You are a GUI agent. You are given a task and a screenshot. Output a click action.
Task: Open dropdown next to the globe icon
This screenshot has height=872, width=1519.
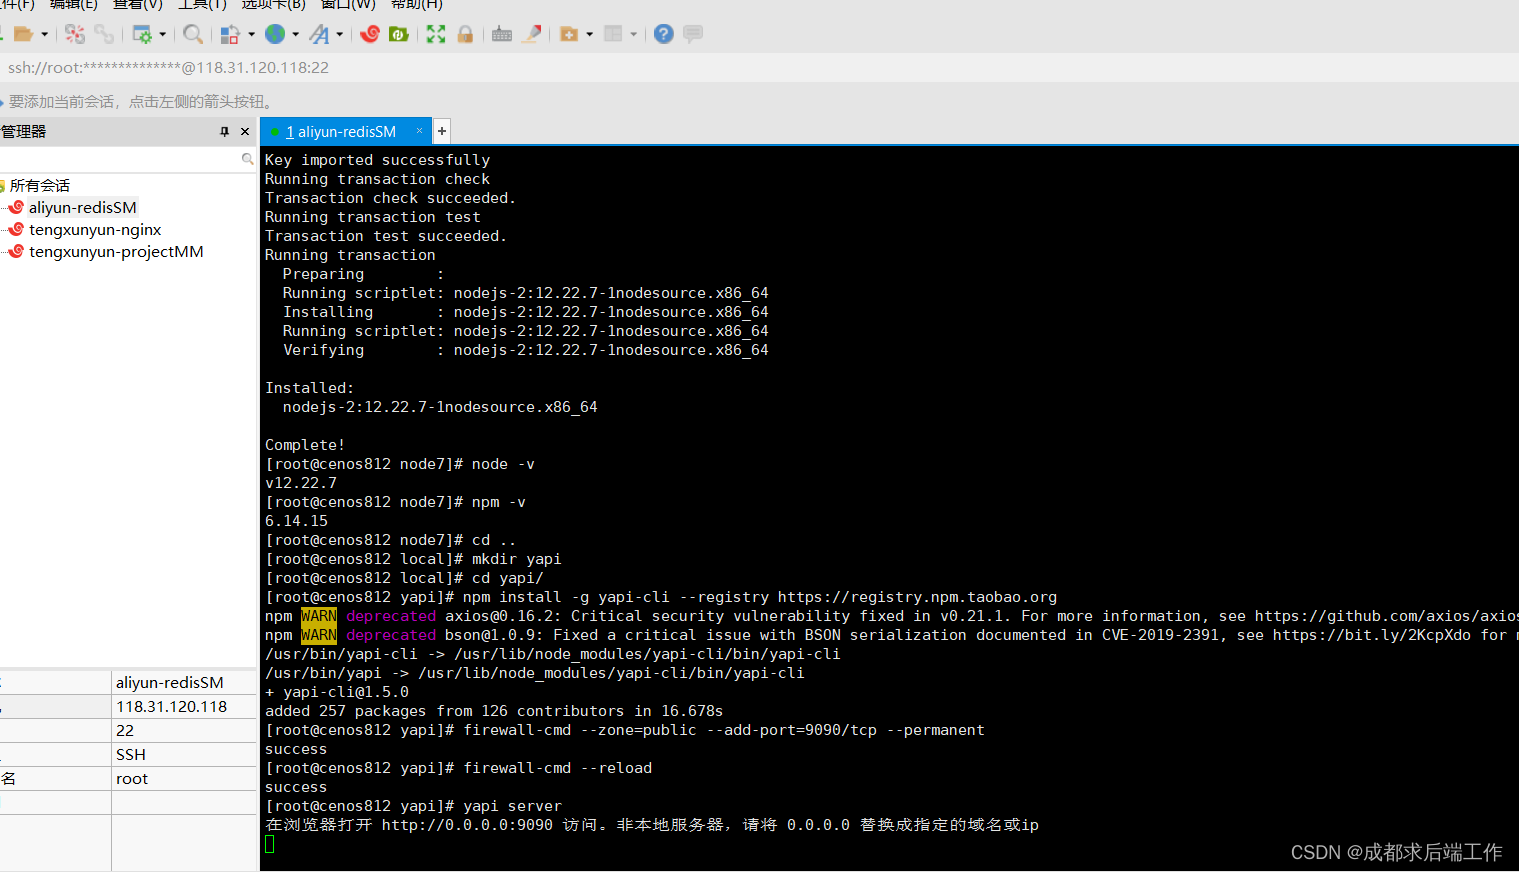pos(294,33)
